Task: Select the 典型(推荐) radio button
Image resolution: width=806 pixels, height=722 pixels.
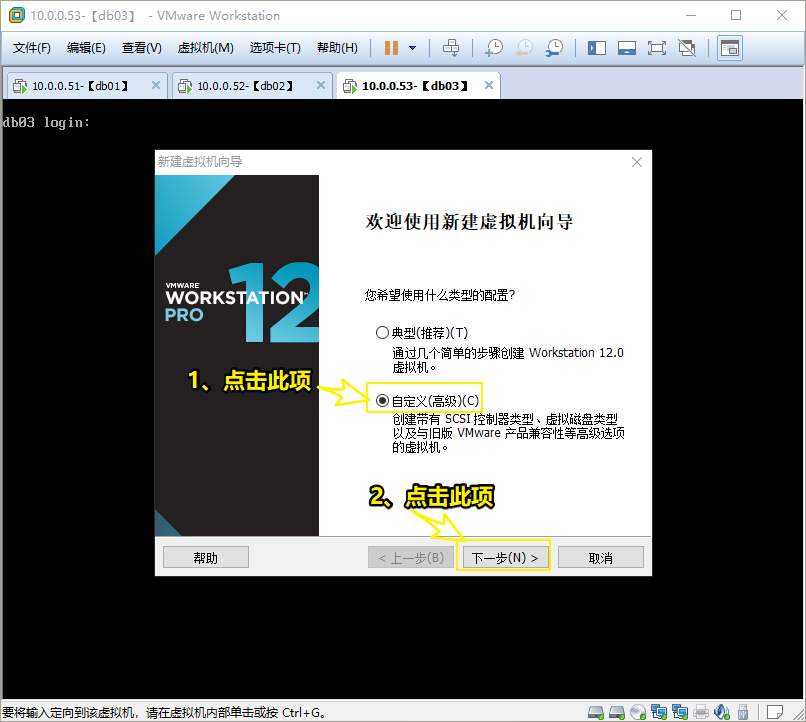Action: (x=382, y=332)
